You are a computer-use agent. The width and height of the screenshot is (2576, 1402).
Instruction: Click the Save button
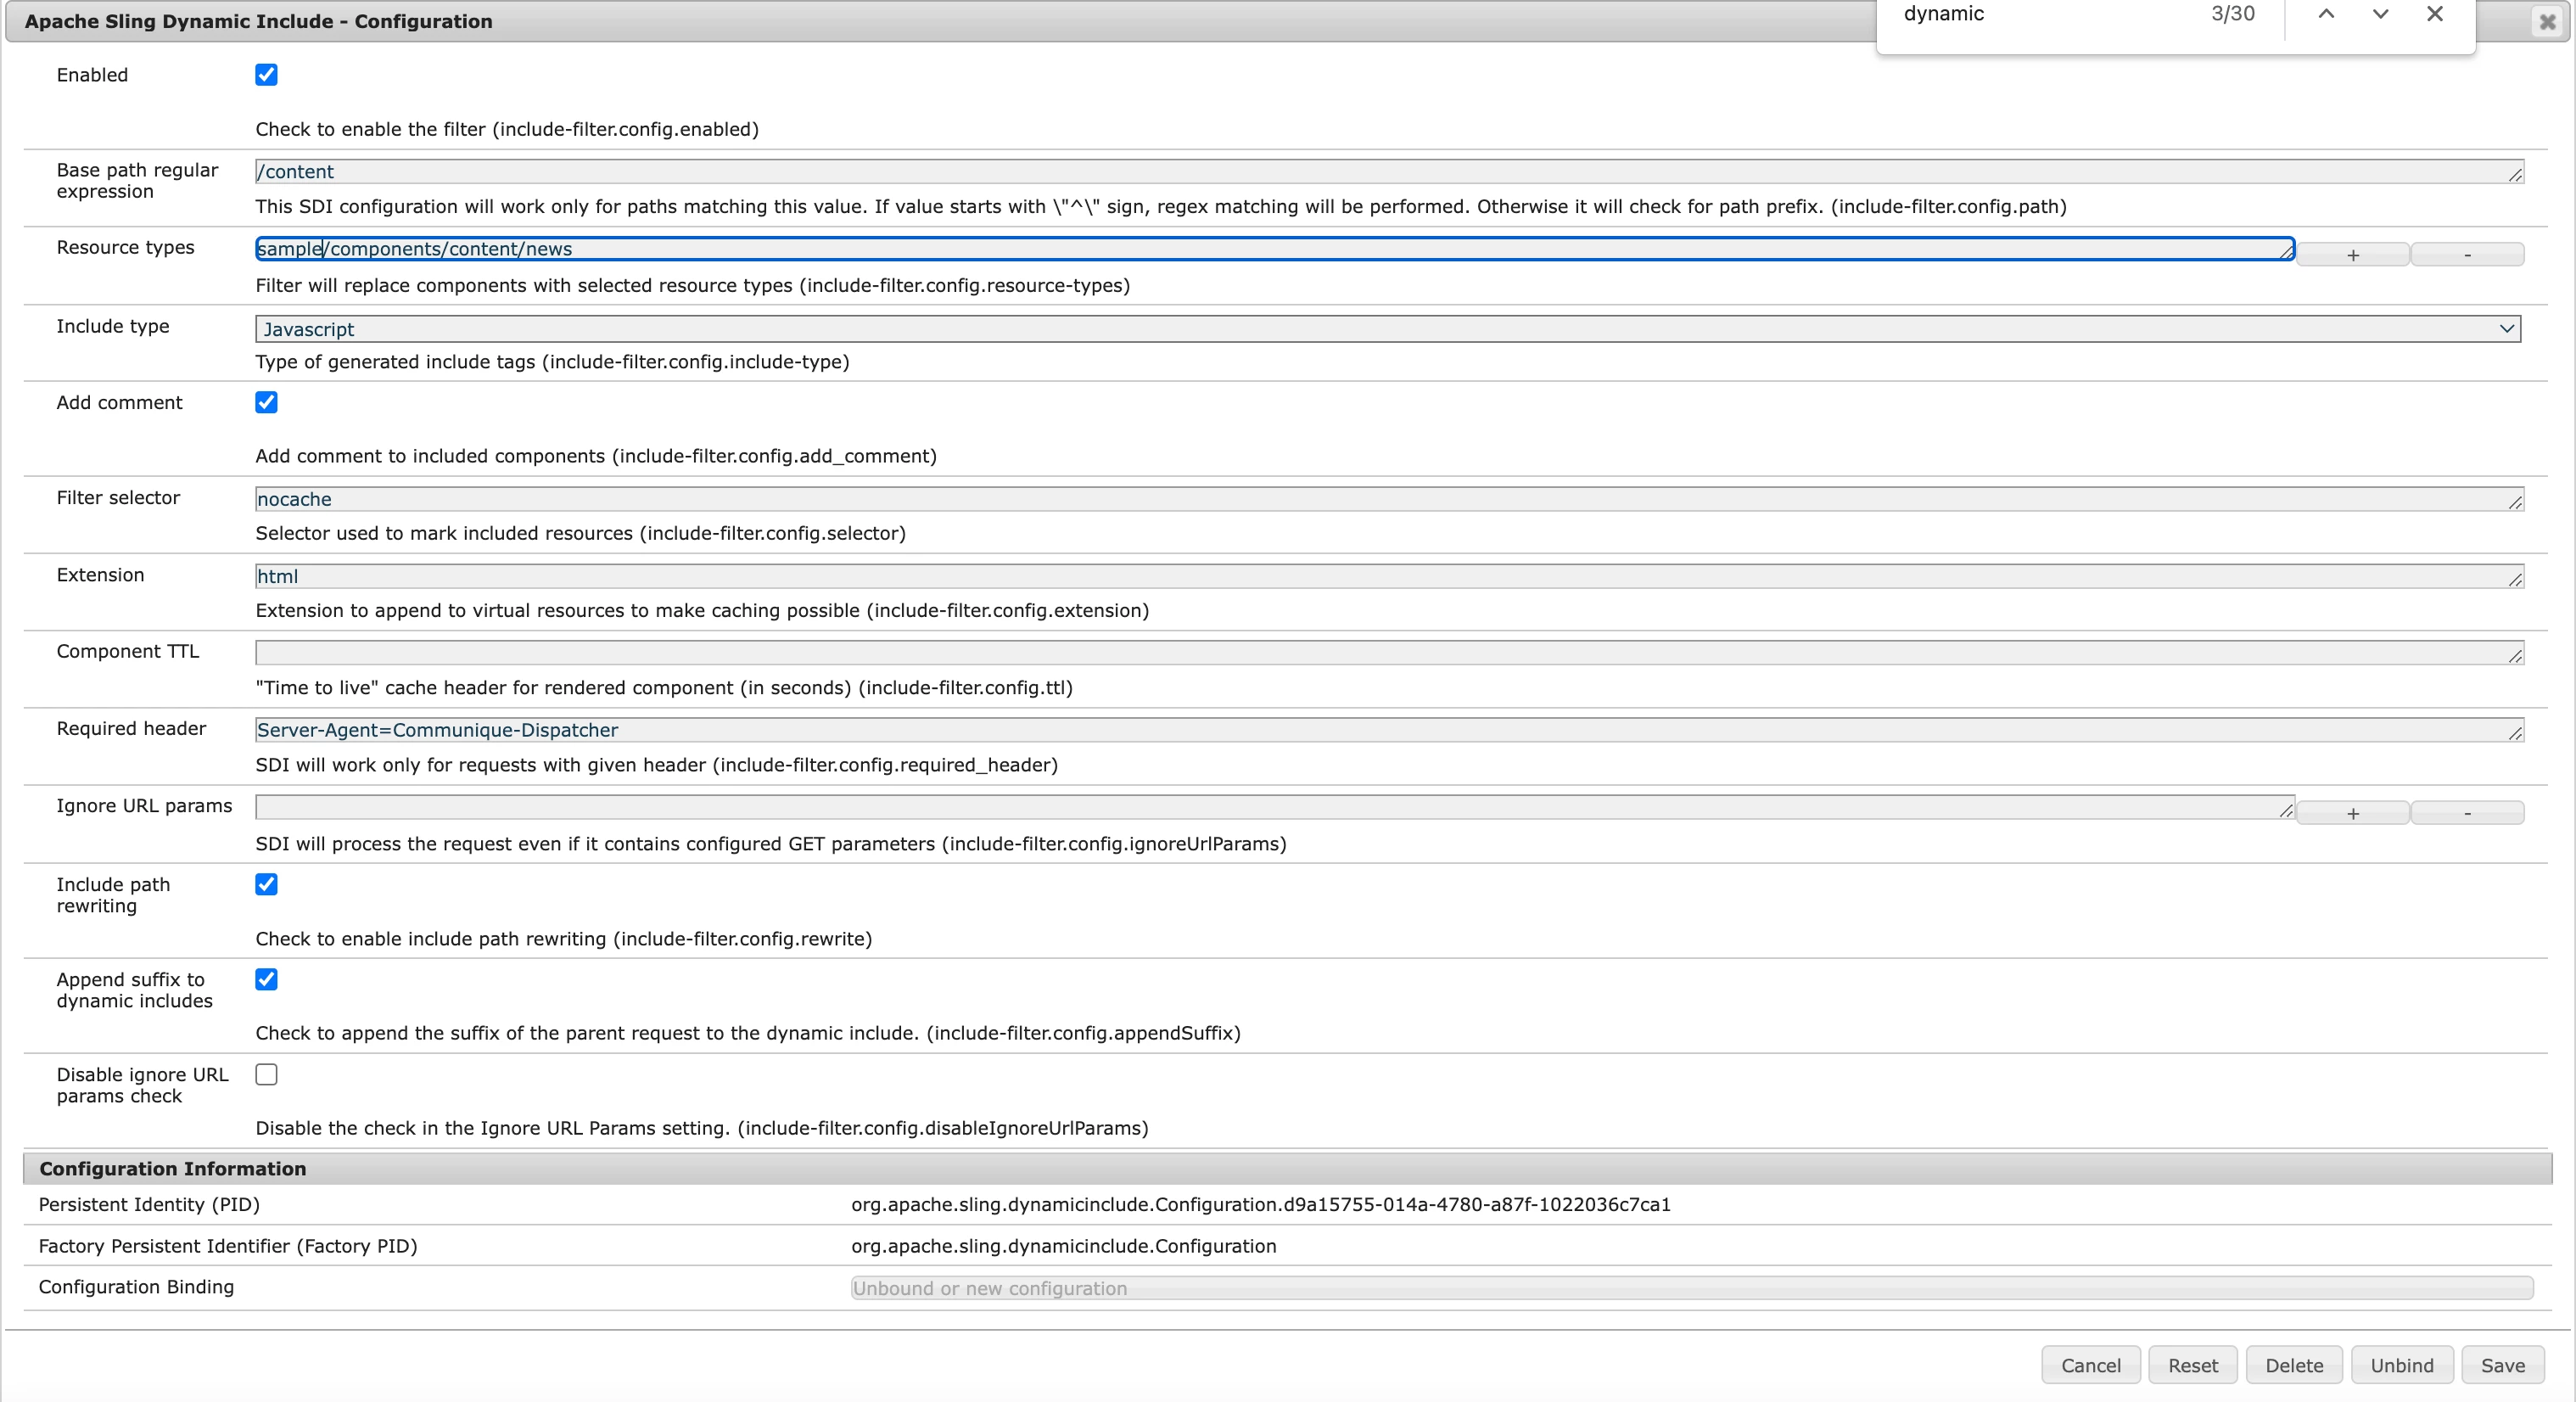pos(2502,1365)
